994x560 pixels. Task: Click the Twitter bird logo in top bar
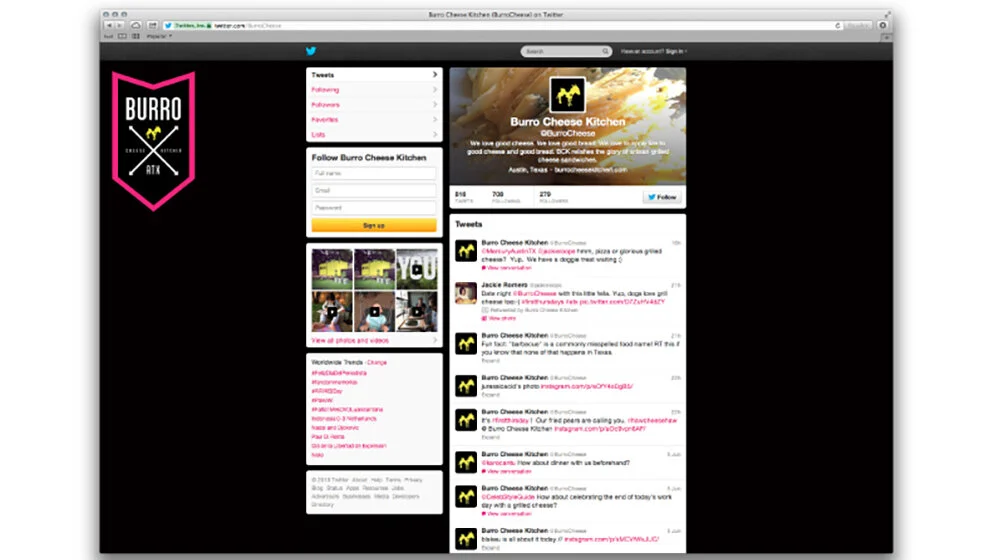[x=311, y=51]
